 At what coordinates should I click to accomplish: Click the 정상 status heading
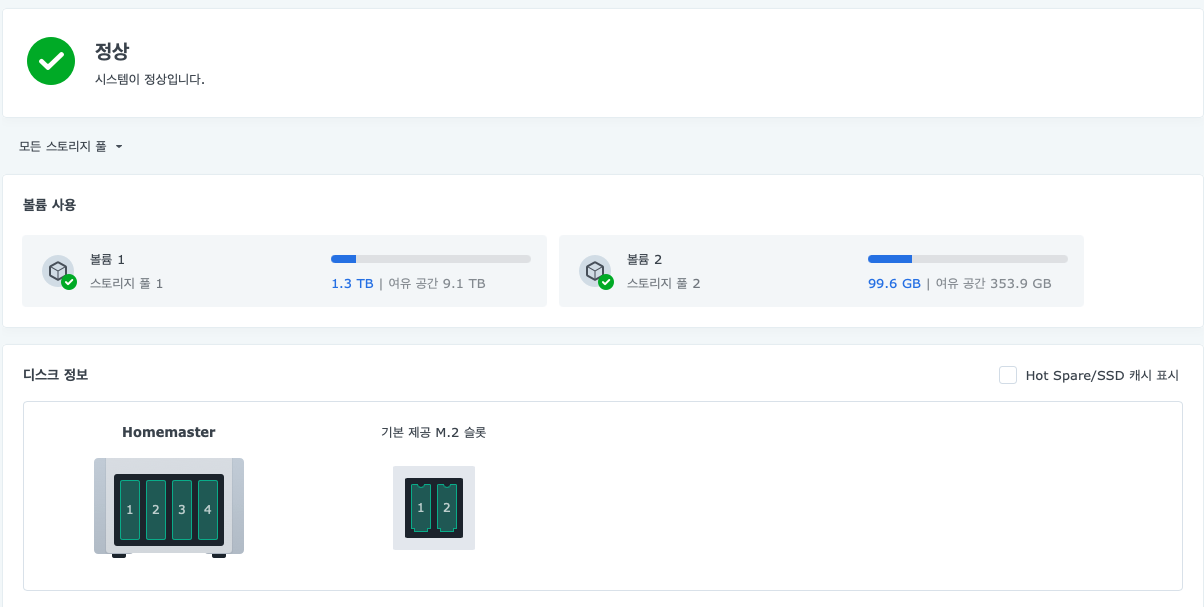pos(111,52)
